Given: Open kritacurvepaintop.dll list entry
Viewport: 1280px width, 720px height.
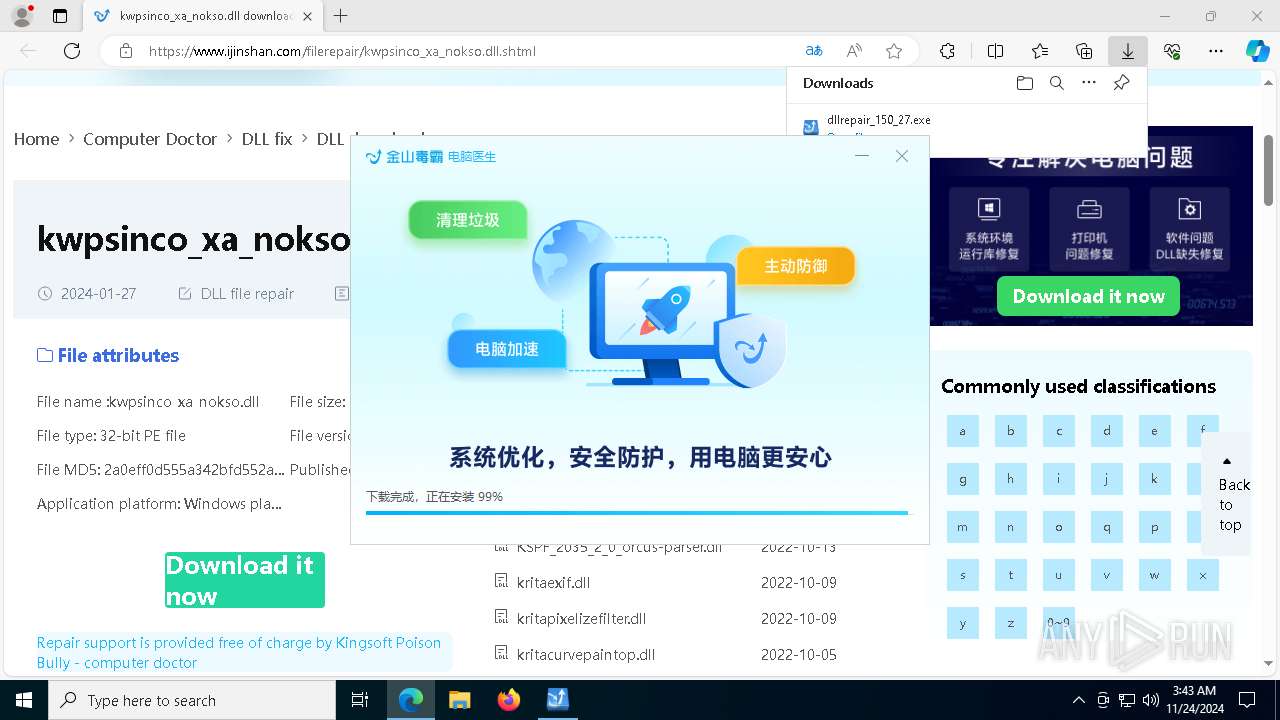Looking at the screenshot, I should 586,654.
